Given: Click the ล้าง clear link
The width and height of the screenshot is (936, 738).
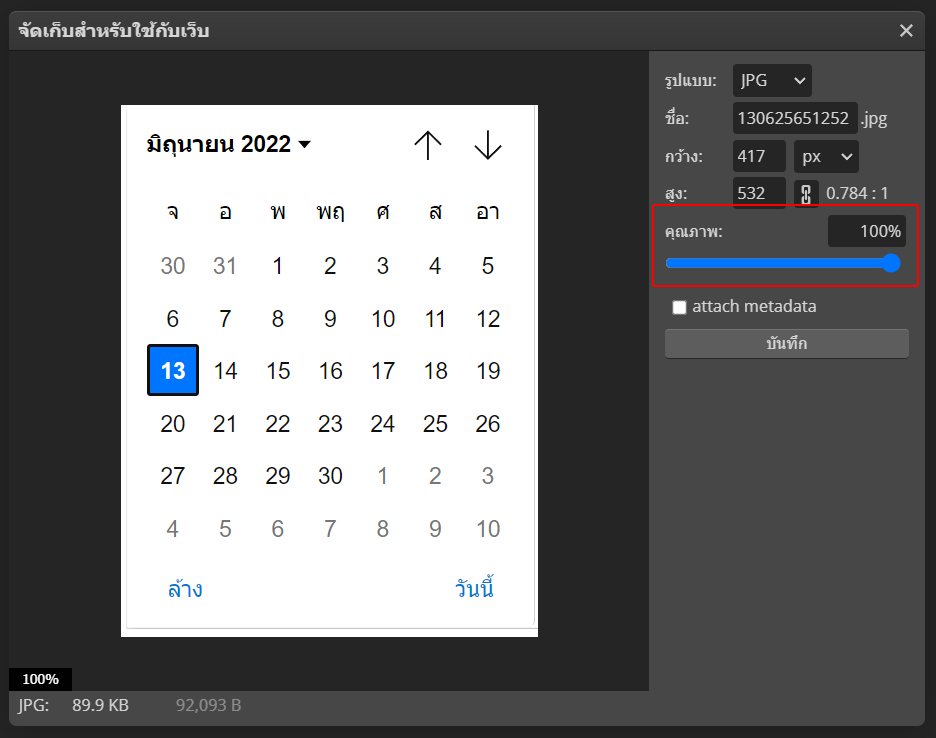Looking at the screenshot, I should 185,589.
